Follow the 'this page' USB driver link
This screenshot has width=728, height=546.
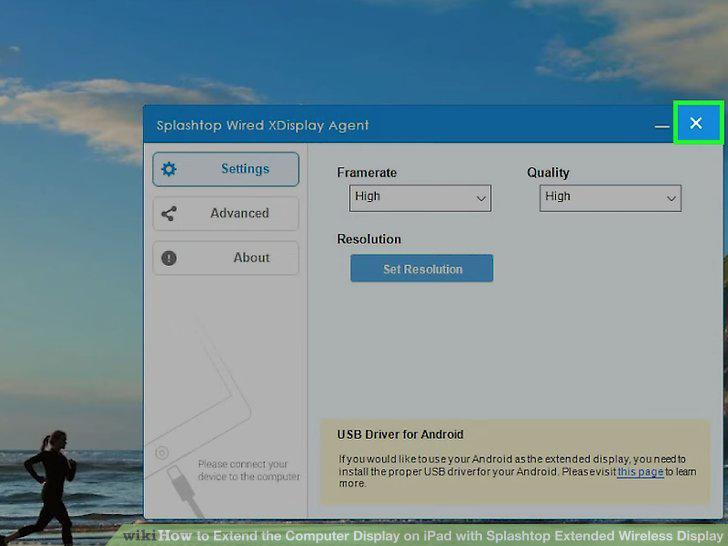click(640, 472)
